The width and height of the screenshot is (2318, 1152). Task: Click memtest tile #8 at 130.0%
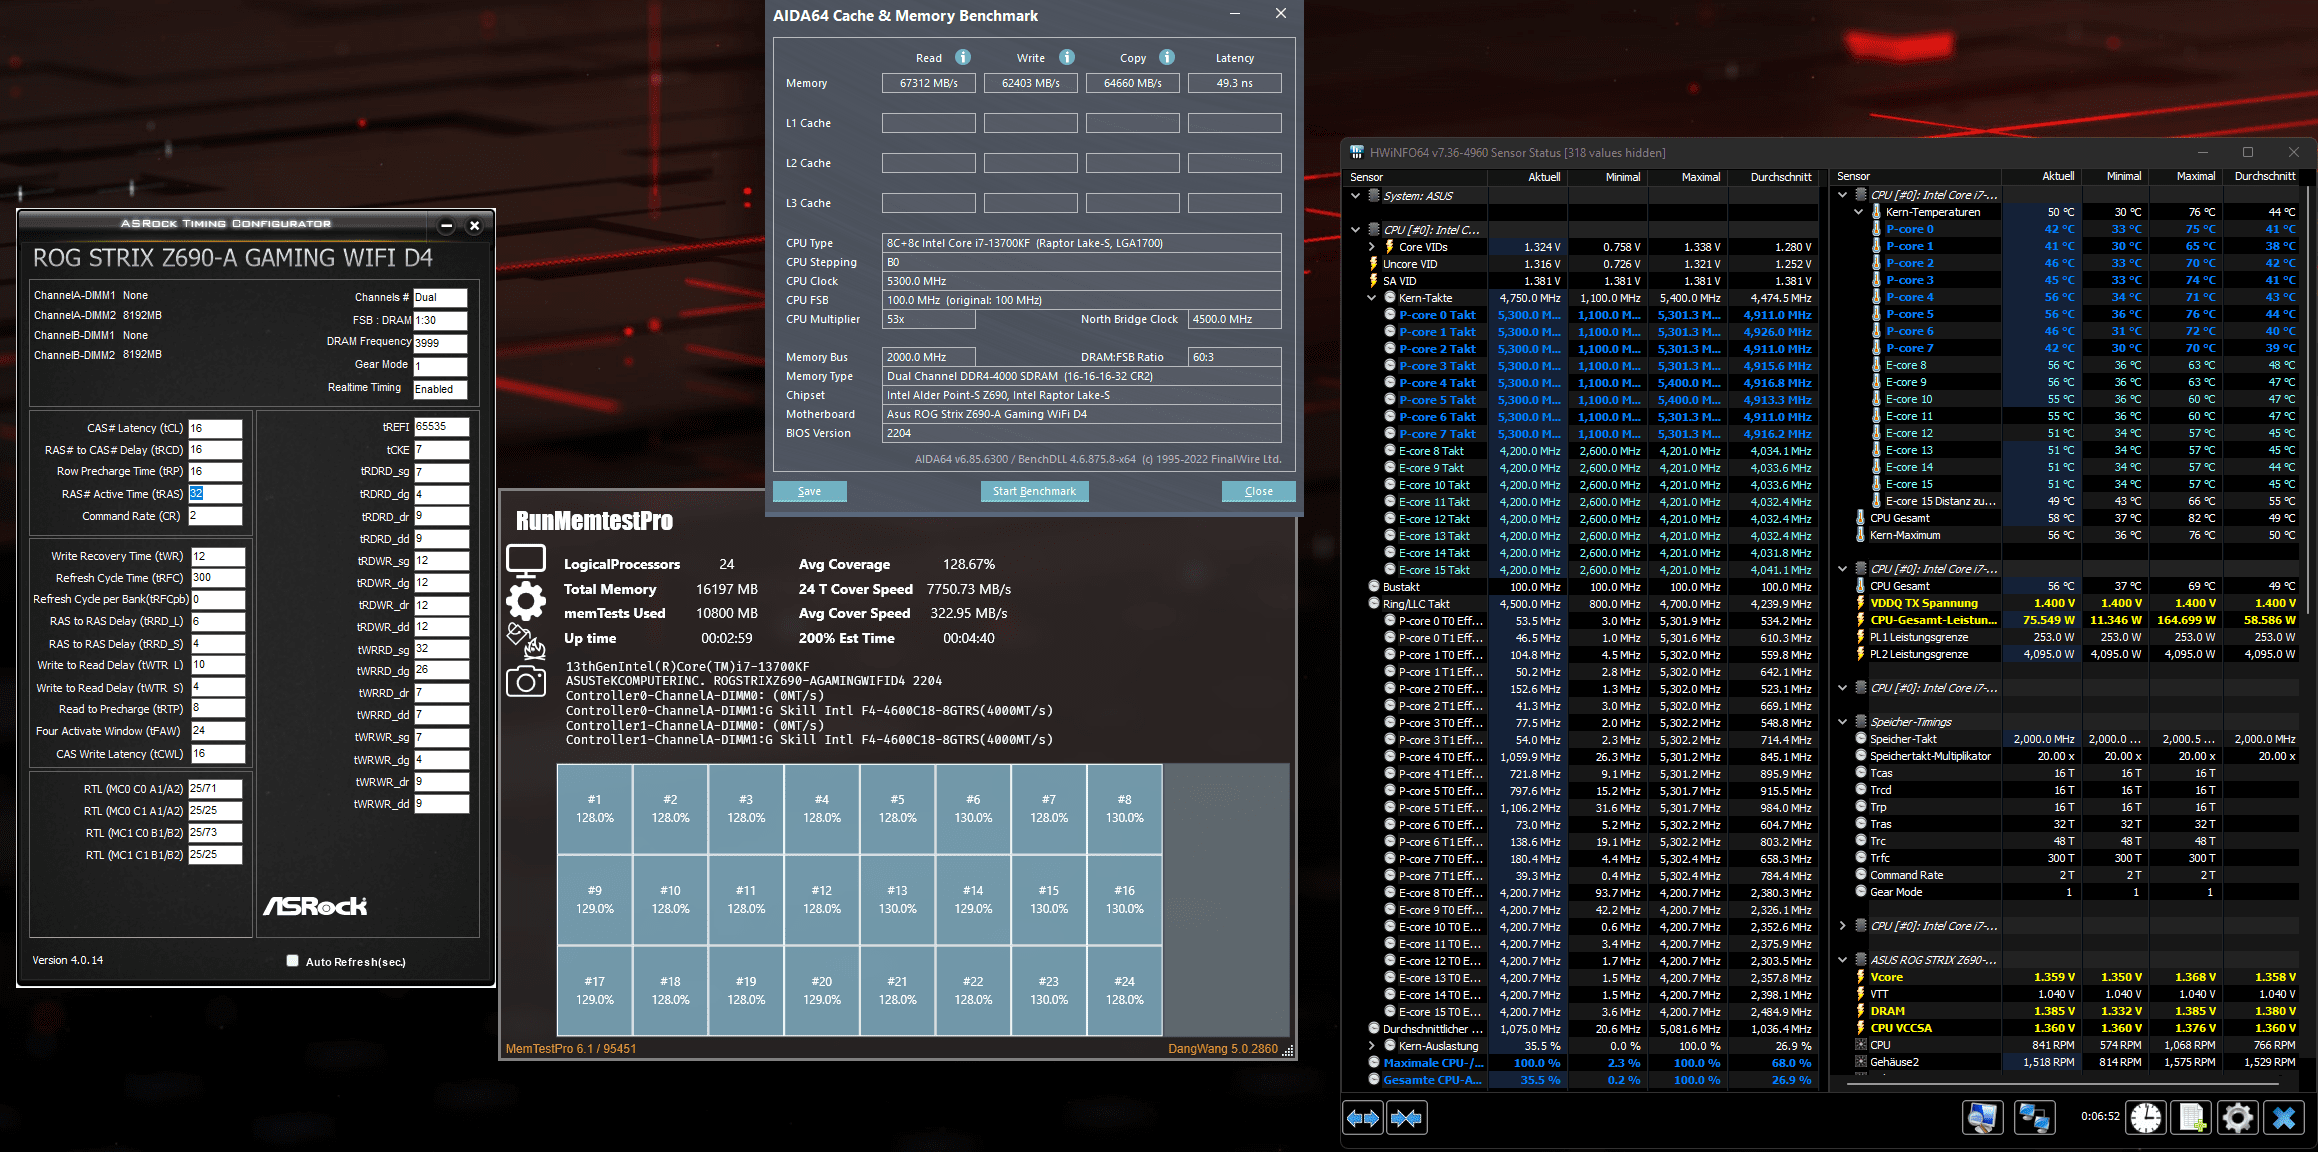(1124, 809)
